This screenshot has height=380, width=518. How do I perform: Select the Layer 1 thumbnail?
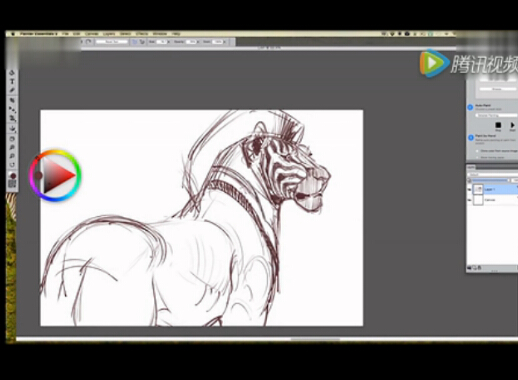point(478,189)
